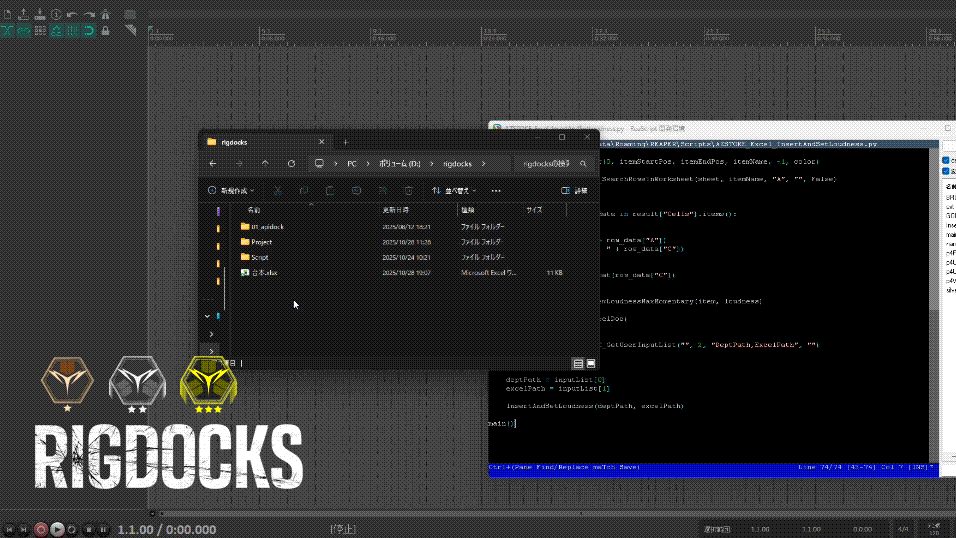The width and height of the screenshot is (956, 538).
Task: Toggle the snap magnet icon
Action: click(89, 30)
